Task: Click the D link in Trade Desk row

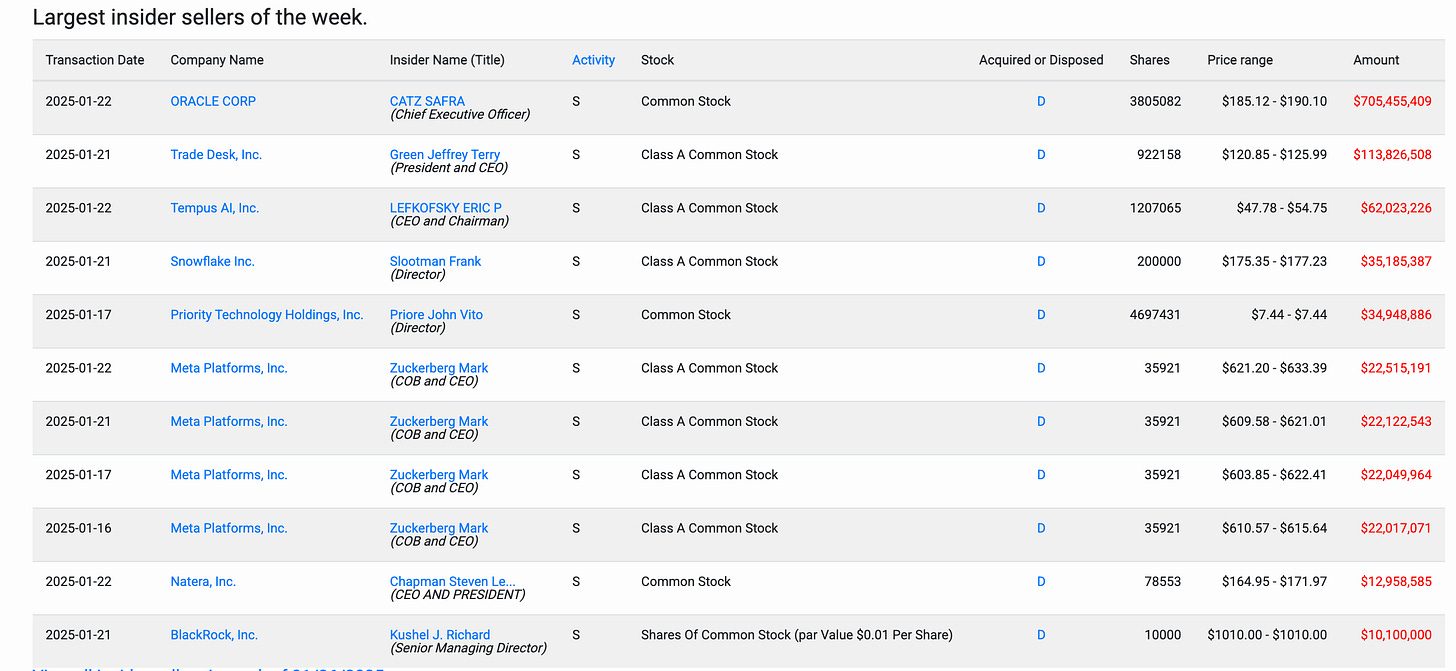Action: coord(1041,155)
